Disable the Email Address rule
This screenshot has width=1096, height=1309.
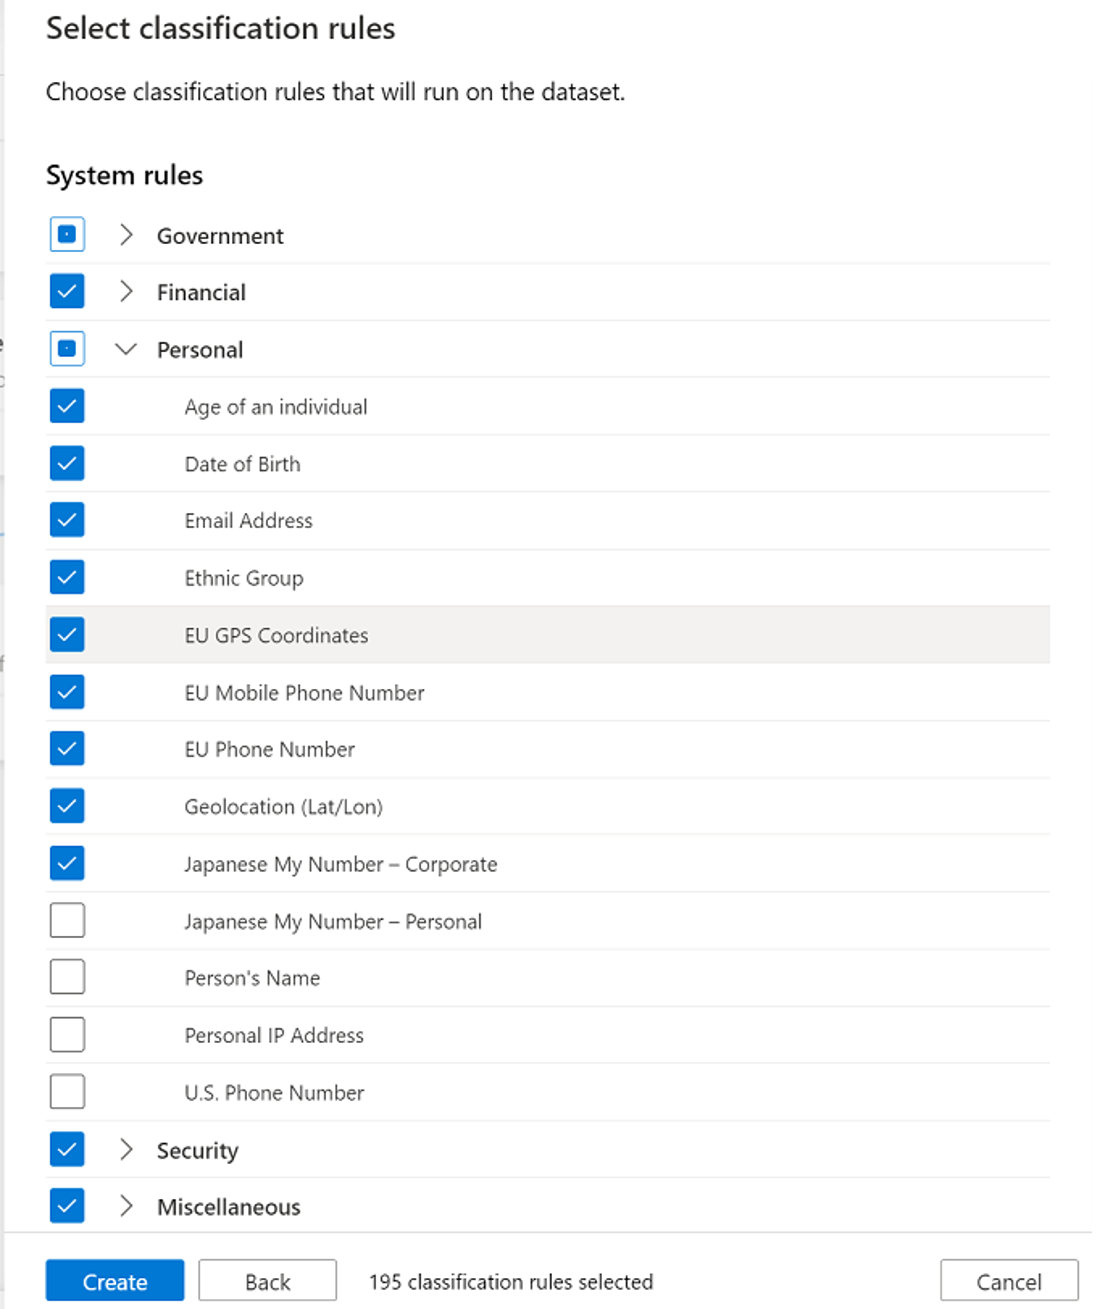coord(66,520)
